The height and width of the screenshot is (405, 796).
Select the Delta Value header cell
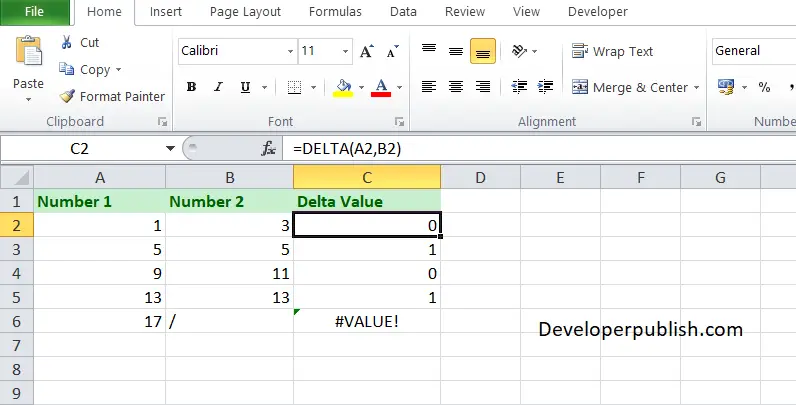click(x=367, y=201)
